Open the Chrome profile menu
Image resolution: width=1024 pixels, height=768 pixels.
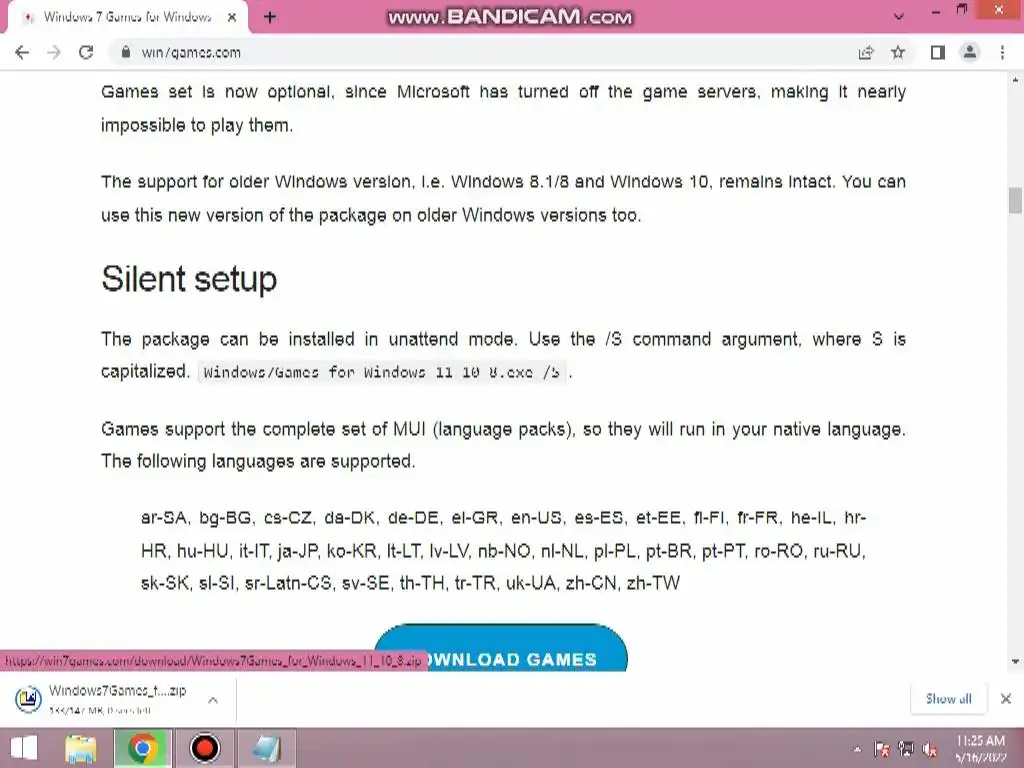point(970,52)
